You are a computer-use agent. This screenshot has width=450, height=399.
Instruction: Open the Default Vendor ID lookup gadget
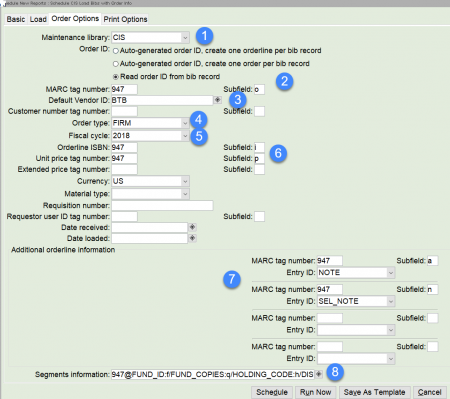[x=218, y=100]
